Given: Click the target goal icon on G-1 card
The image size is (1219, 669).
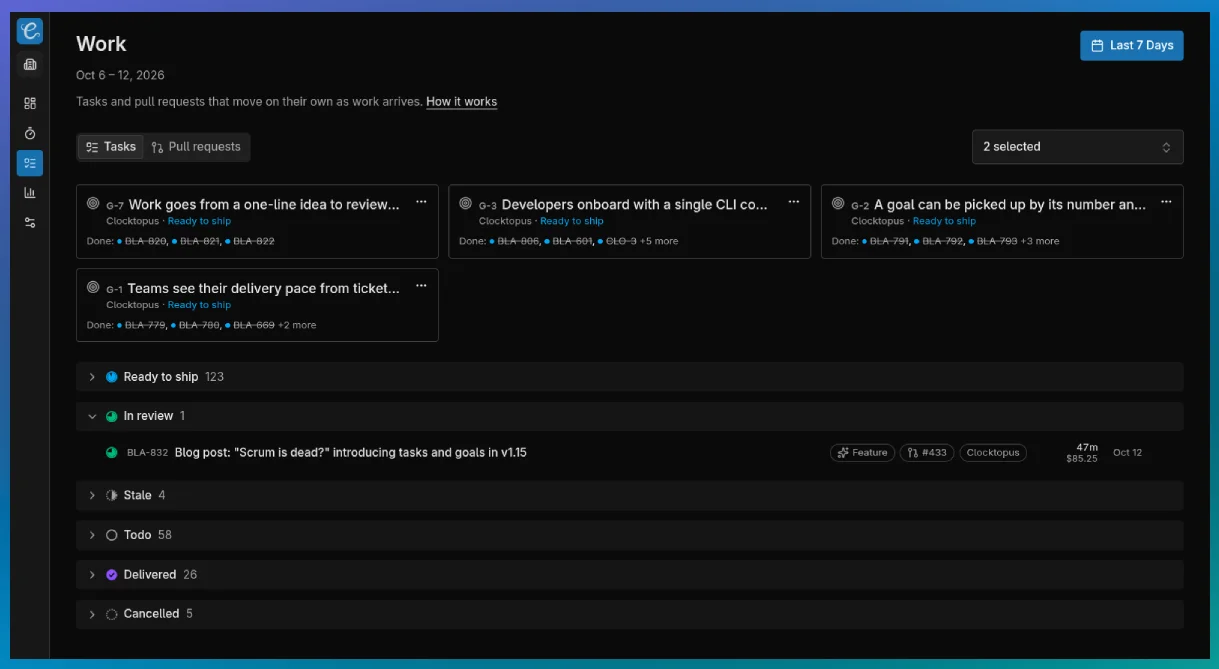Looking at the screenshot, I should pyautogui.click(x=93, y=287).
